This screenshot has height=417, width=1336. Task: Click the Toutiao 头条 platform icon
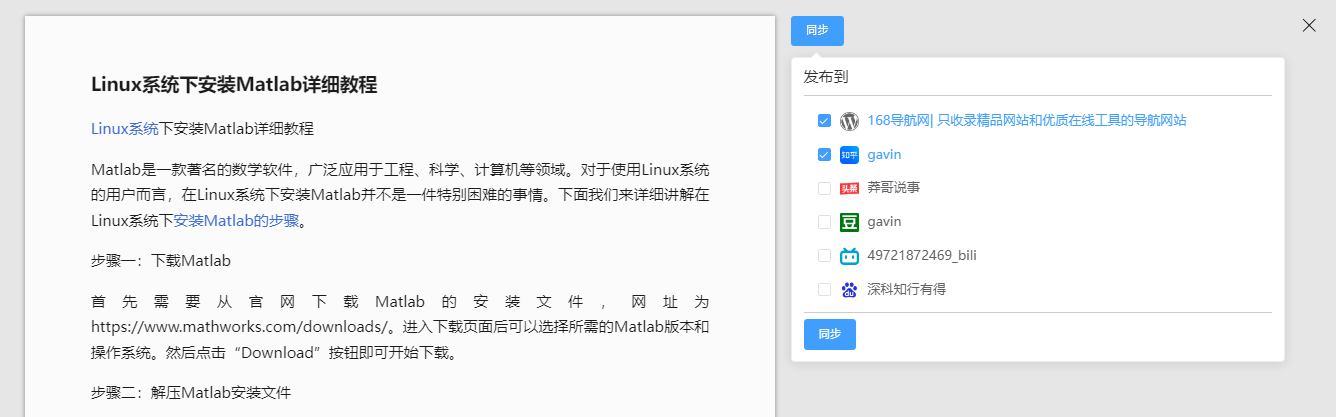point(850,189)
